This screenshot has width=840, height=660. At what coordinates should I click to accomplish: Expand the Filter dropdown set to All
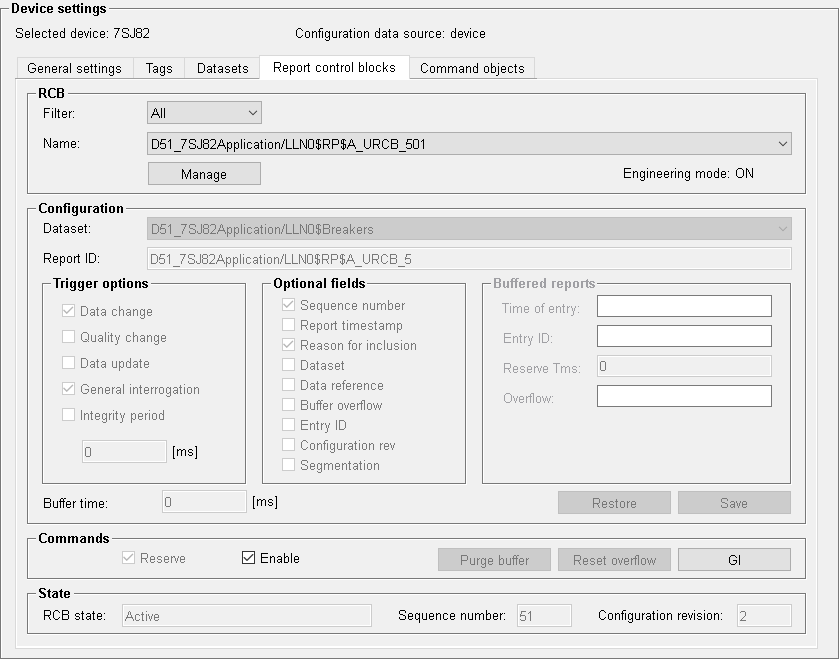(204, 114)
